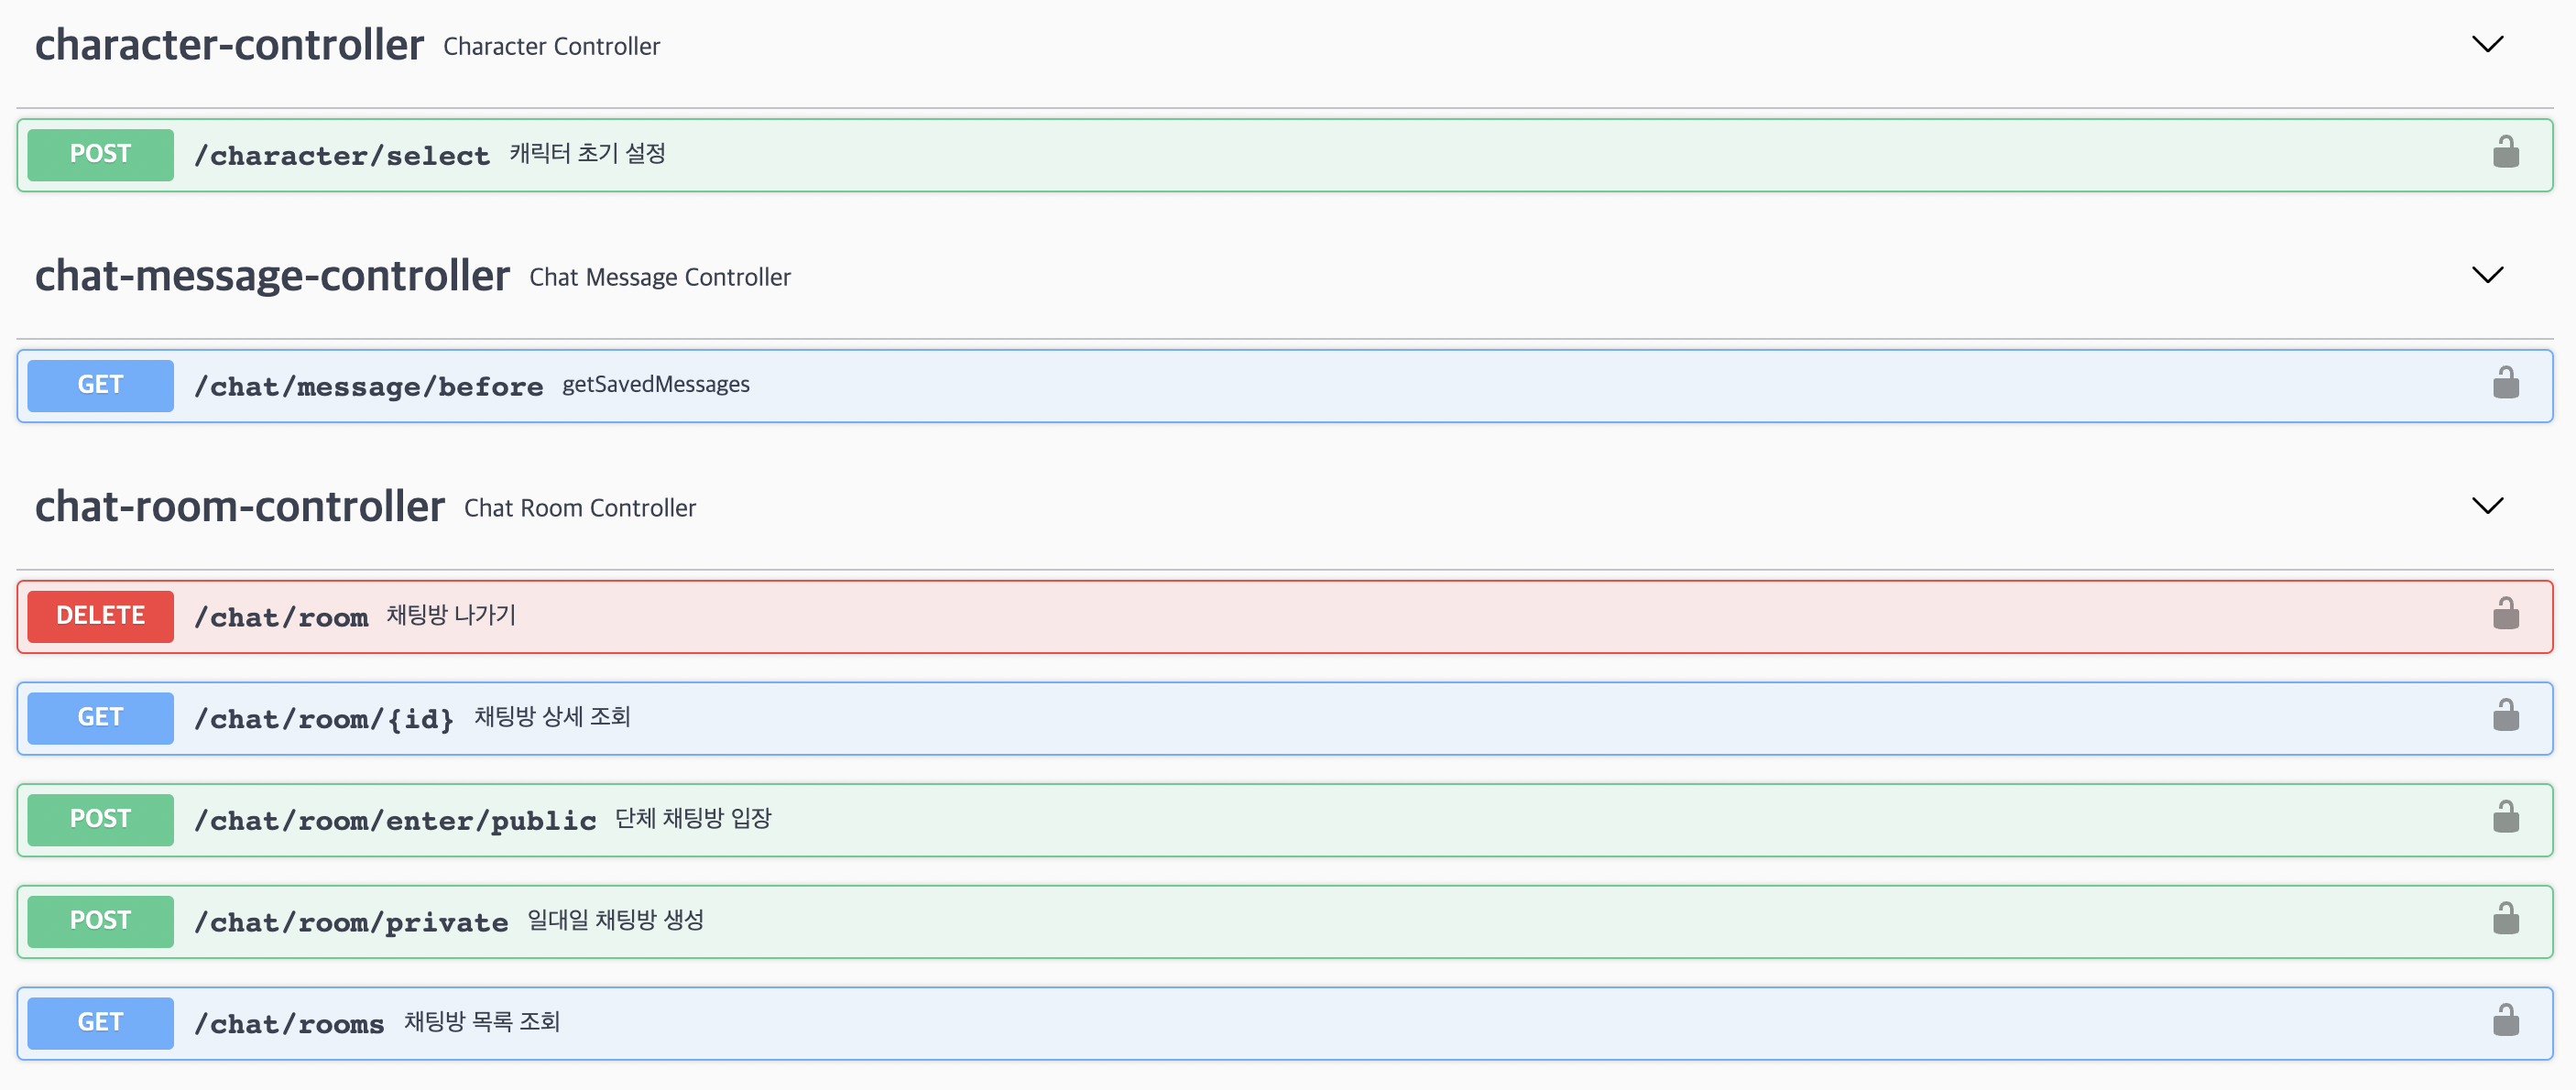
Task: Click the character-controller heading title
Action: click(229, 46)
